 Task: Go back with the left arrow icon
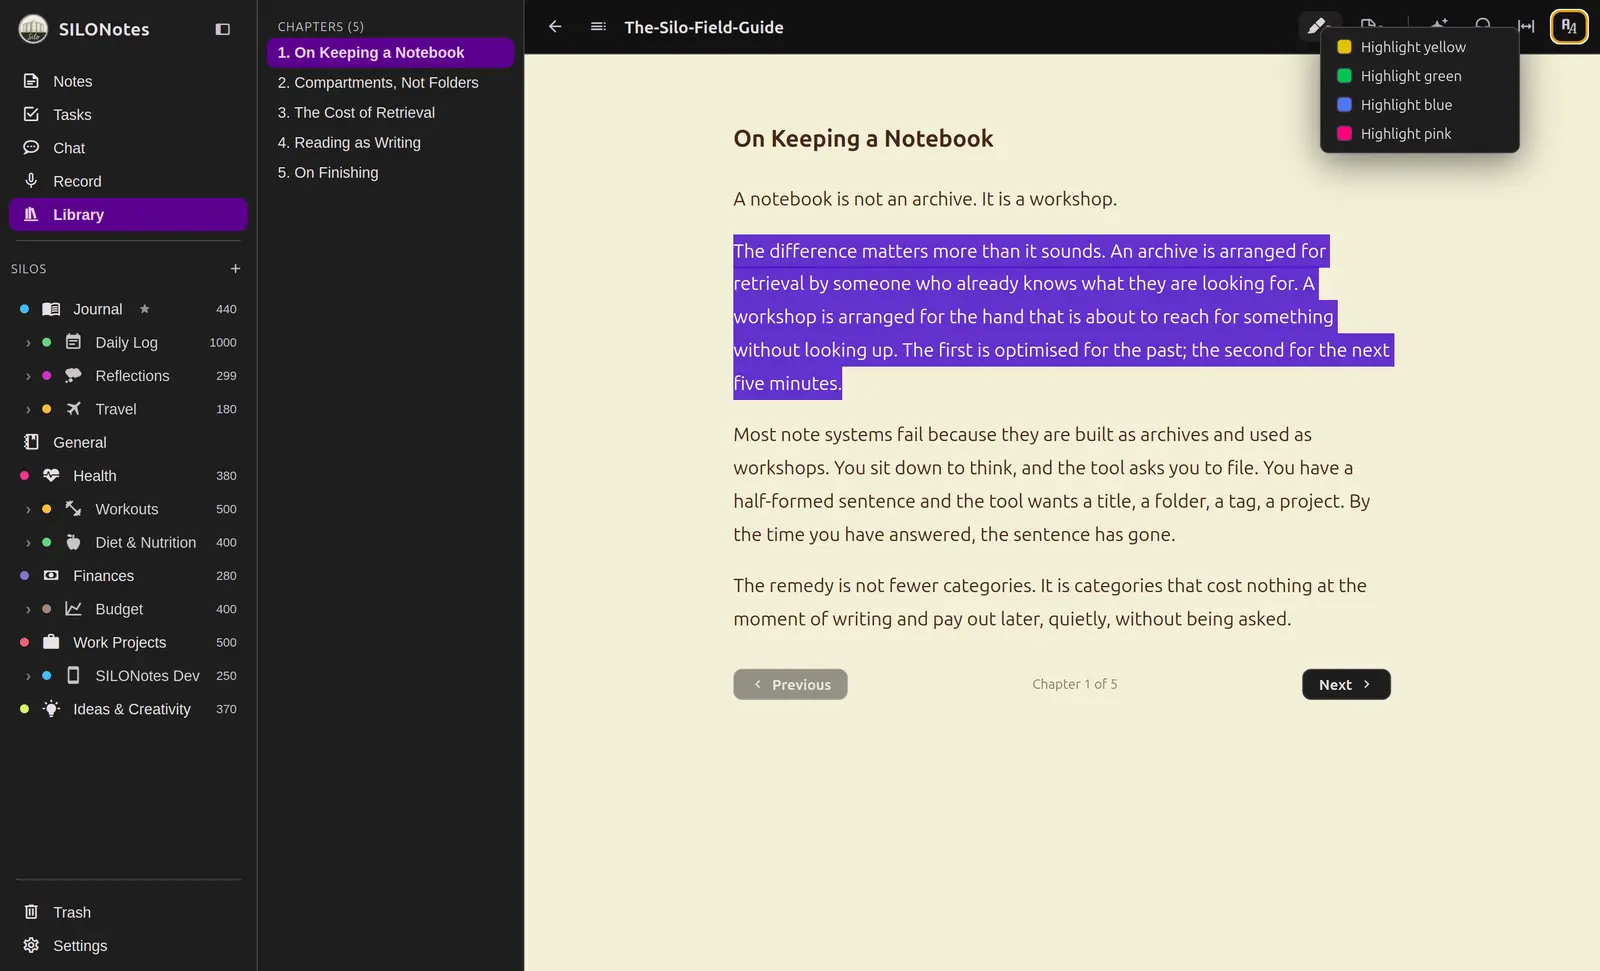tap(555, 27)
